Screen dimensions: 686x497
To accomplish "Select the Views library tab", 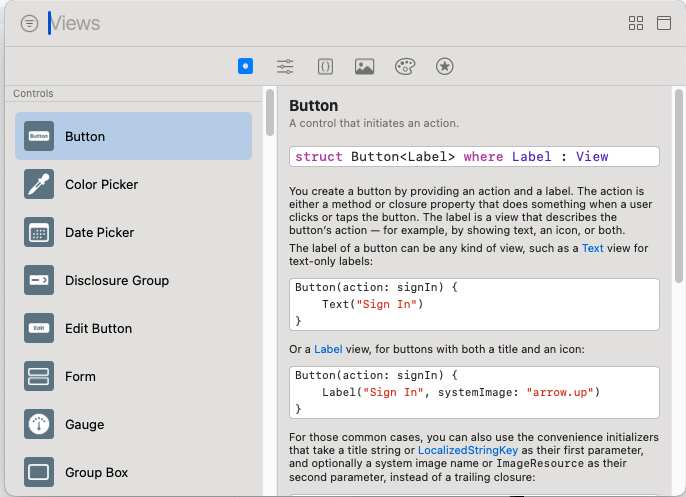I will pos(245,66).
